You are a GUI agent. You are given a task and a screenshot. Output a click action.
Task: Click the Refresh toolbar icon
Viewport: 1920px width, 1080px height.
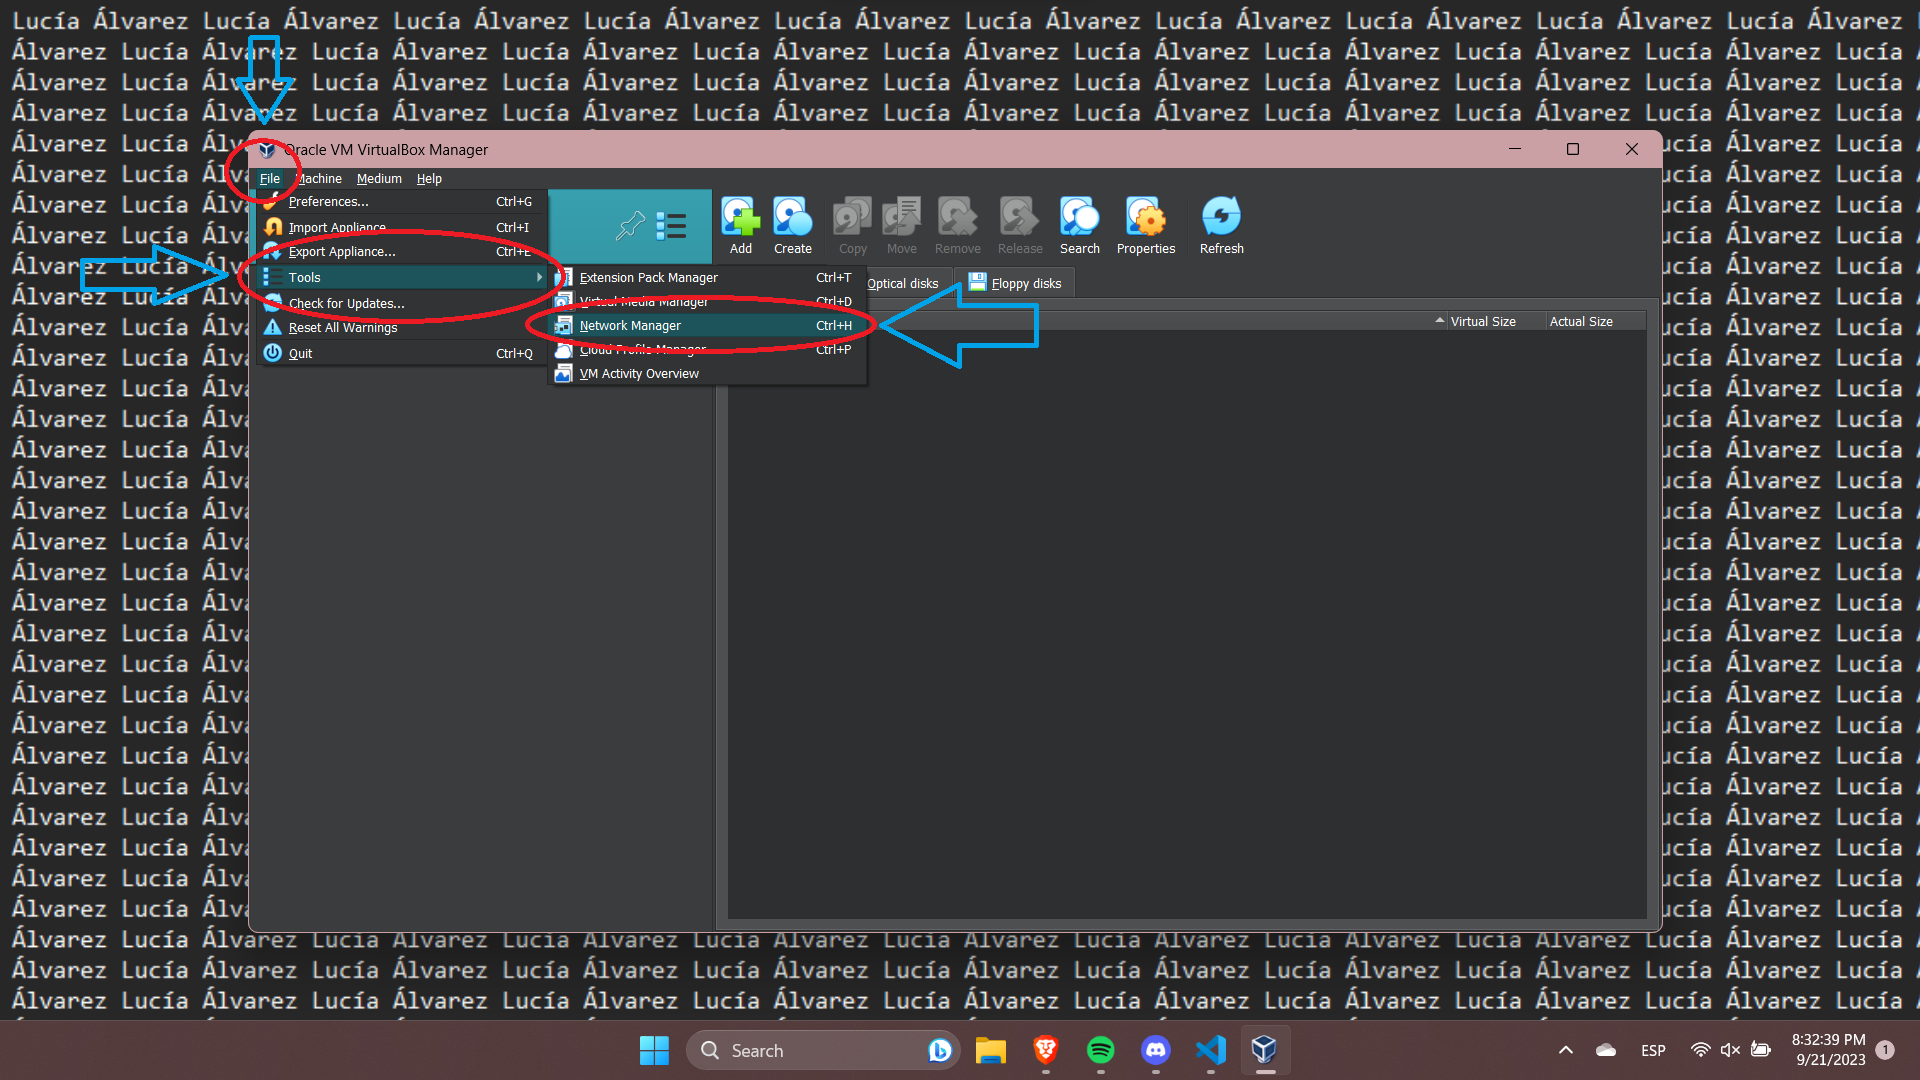1221,225
